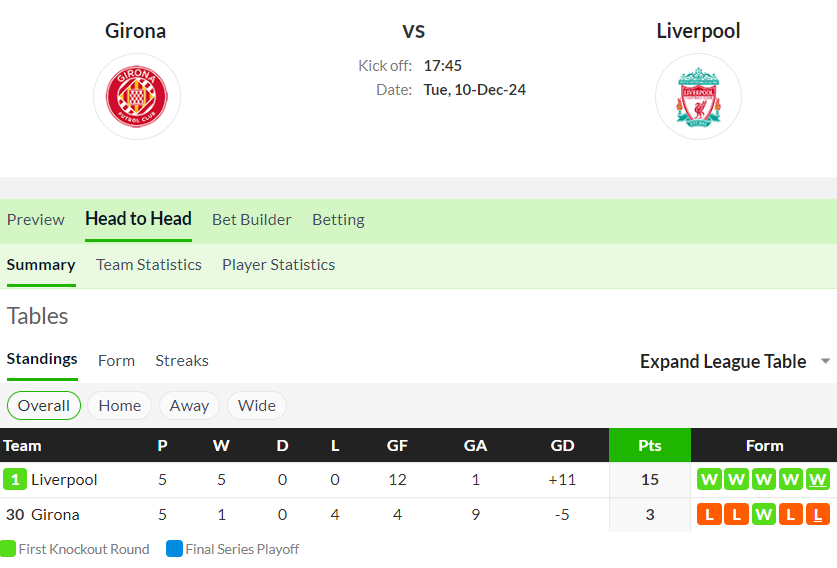837x568 pixels.
Task: Open the Team Statistics tab
Action: tap(149, 265)
